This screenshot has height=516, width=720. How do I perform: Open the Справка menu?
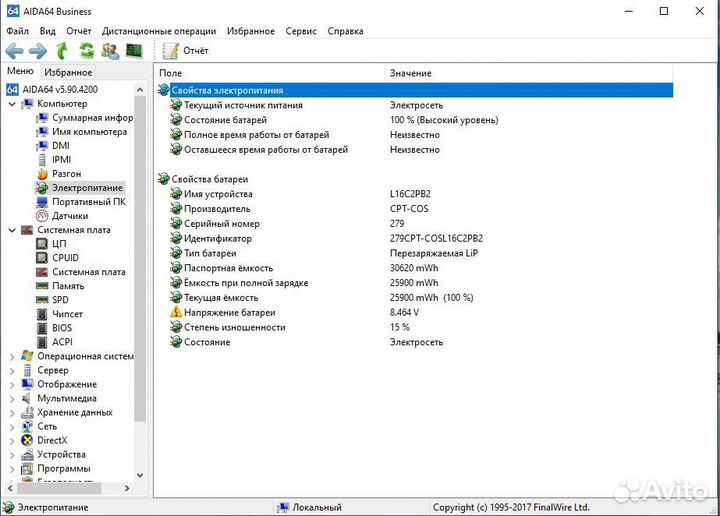click(345, 31)
